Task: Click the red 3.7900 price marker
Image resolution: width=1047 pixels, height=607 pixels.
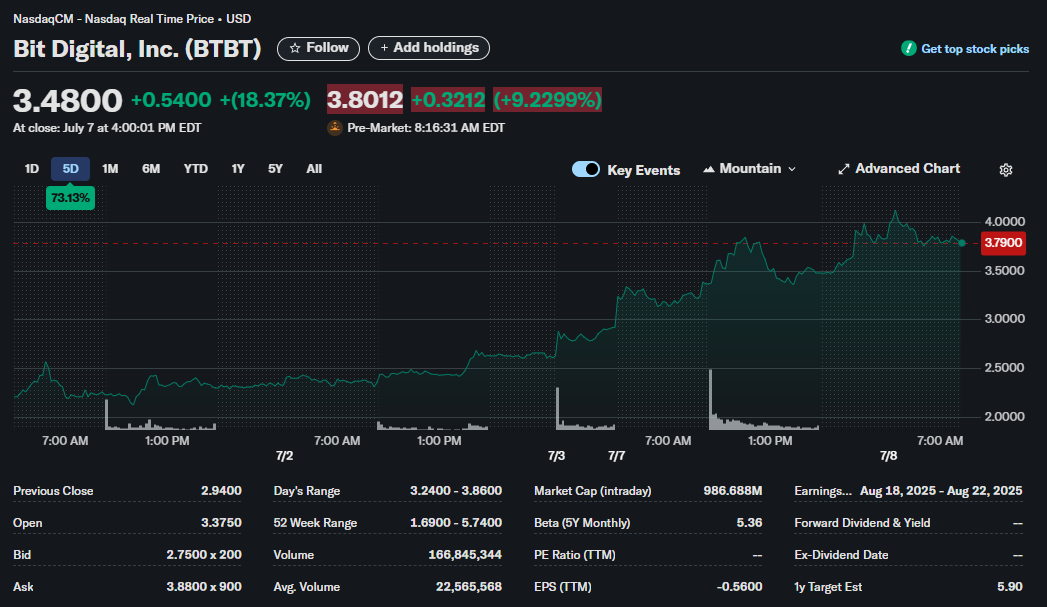Action: 1003,243
